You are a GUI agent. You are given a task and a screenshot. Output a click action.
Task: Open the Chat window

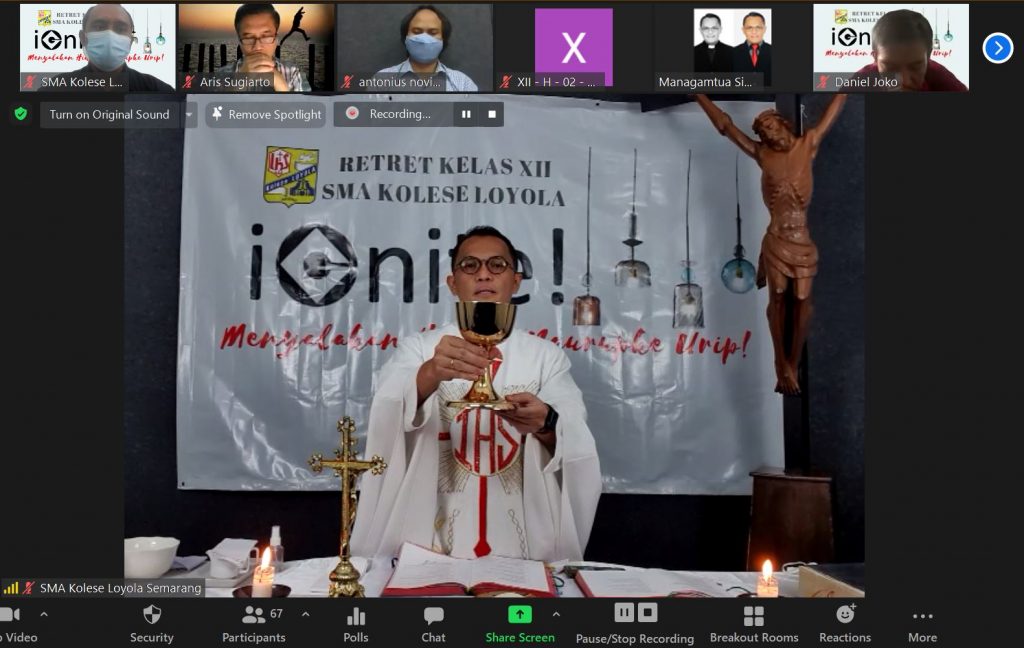click(x=433, y=624)
